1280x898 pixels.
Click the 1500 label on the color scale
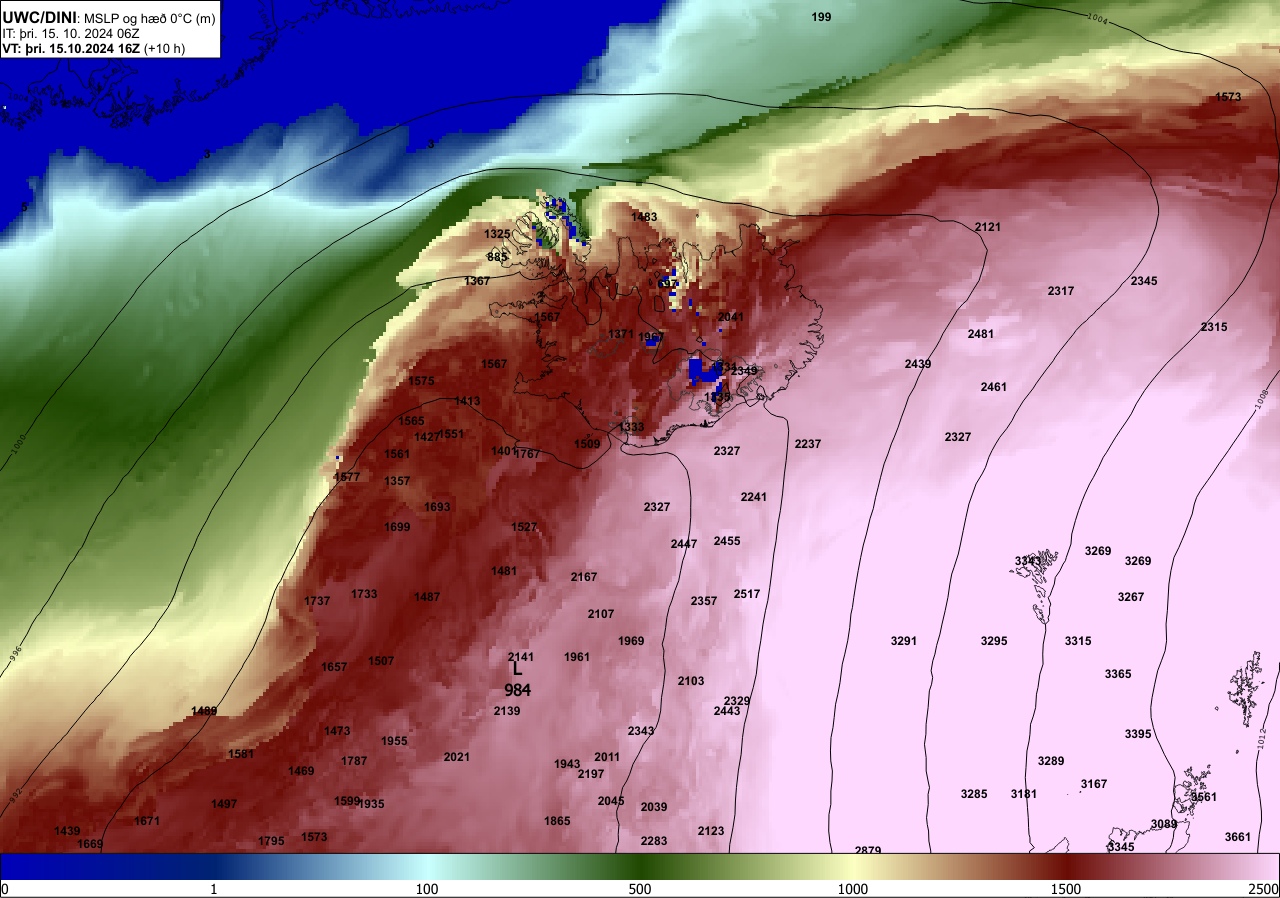coord(1066,889)
